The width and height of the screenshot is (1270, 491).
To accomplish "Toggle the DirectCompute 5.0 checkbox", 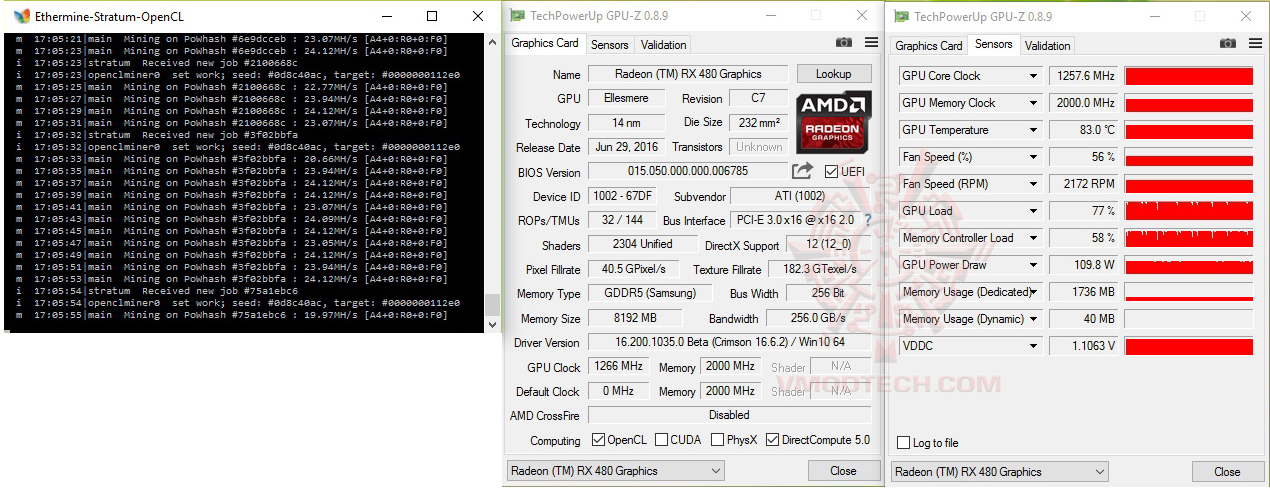I will [772, 440].
